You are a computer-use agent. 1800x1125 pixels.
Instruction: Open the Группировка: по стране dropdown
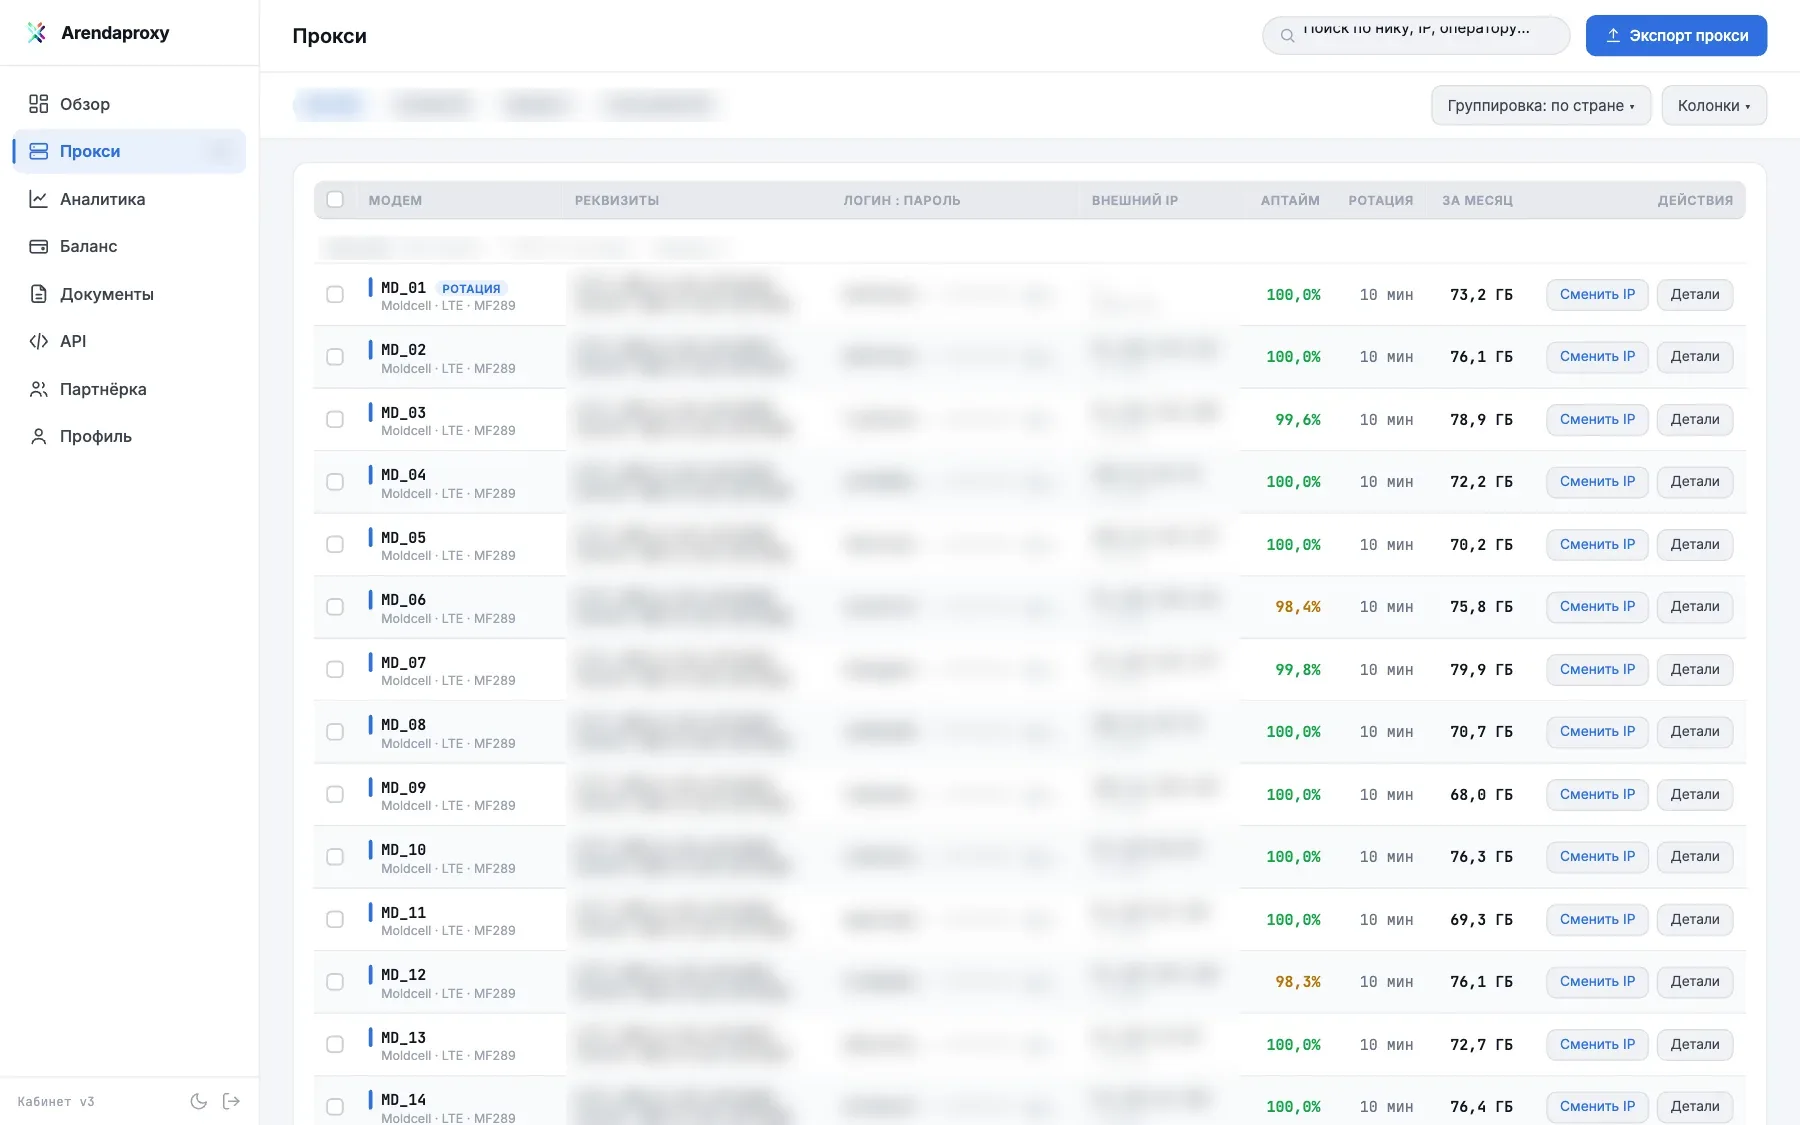[x=1541, y=105]
